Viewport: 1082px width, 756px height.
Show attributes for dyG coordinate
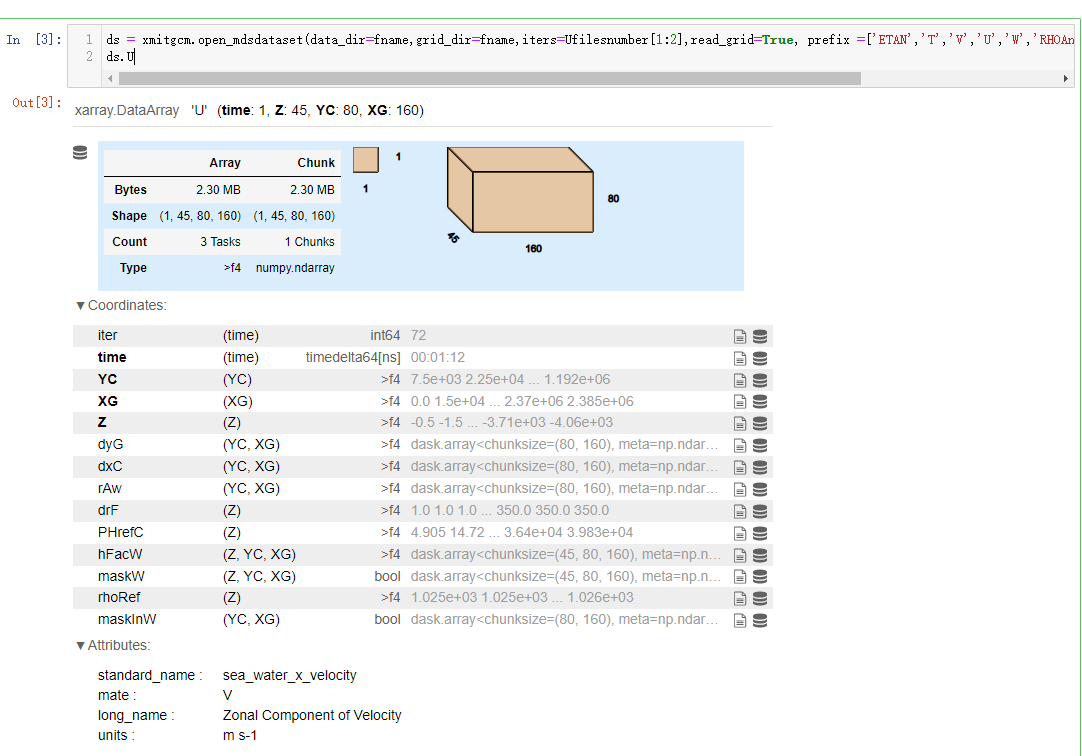(x=740, y=446)
